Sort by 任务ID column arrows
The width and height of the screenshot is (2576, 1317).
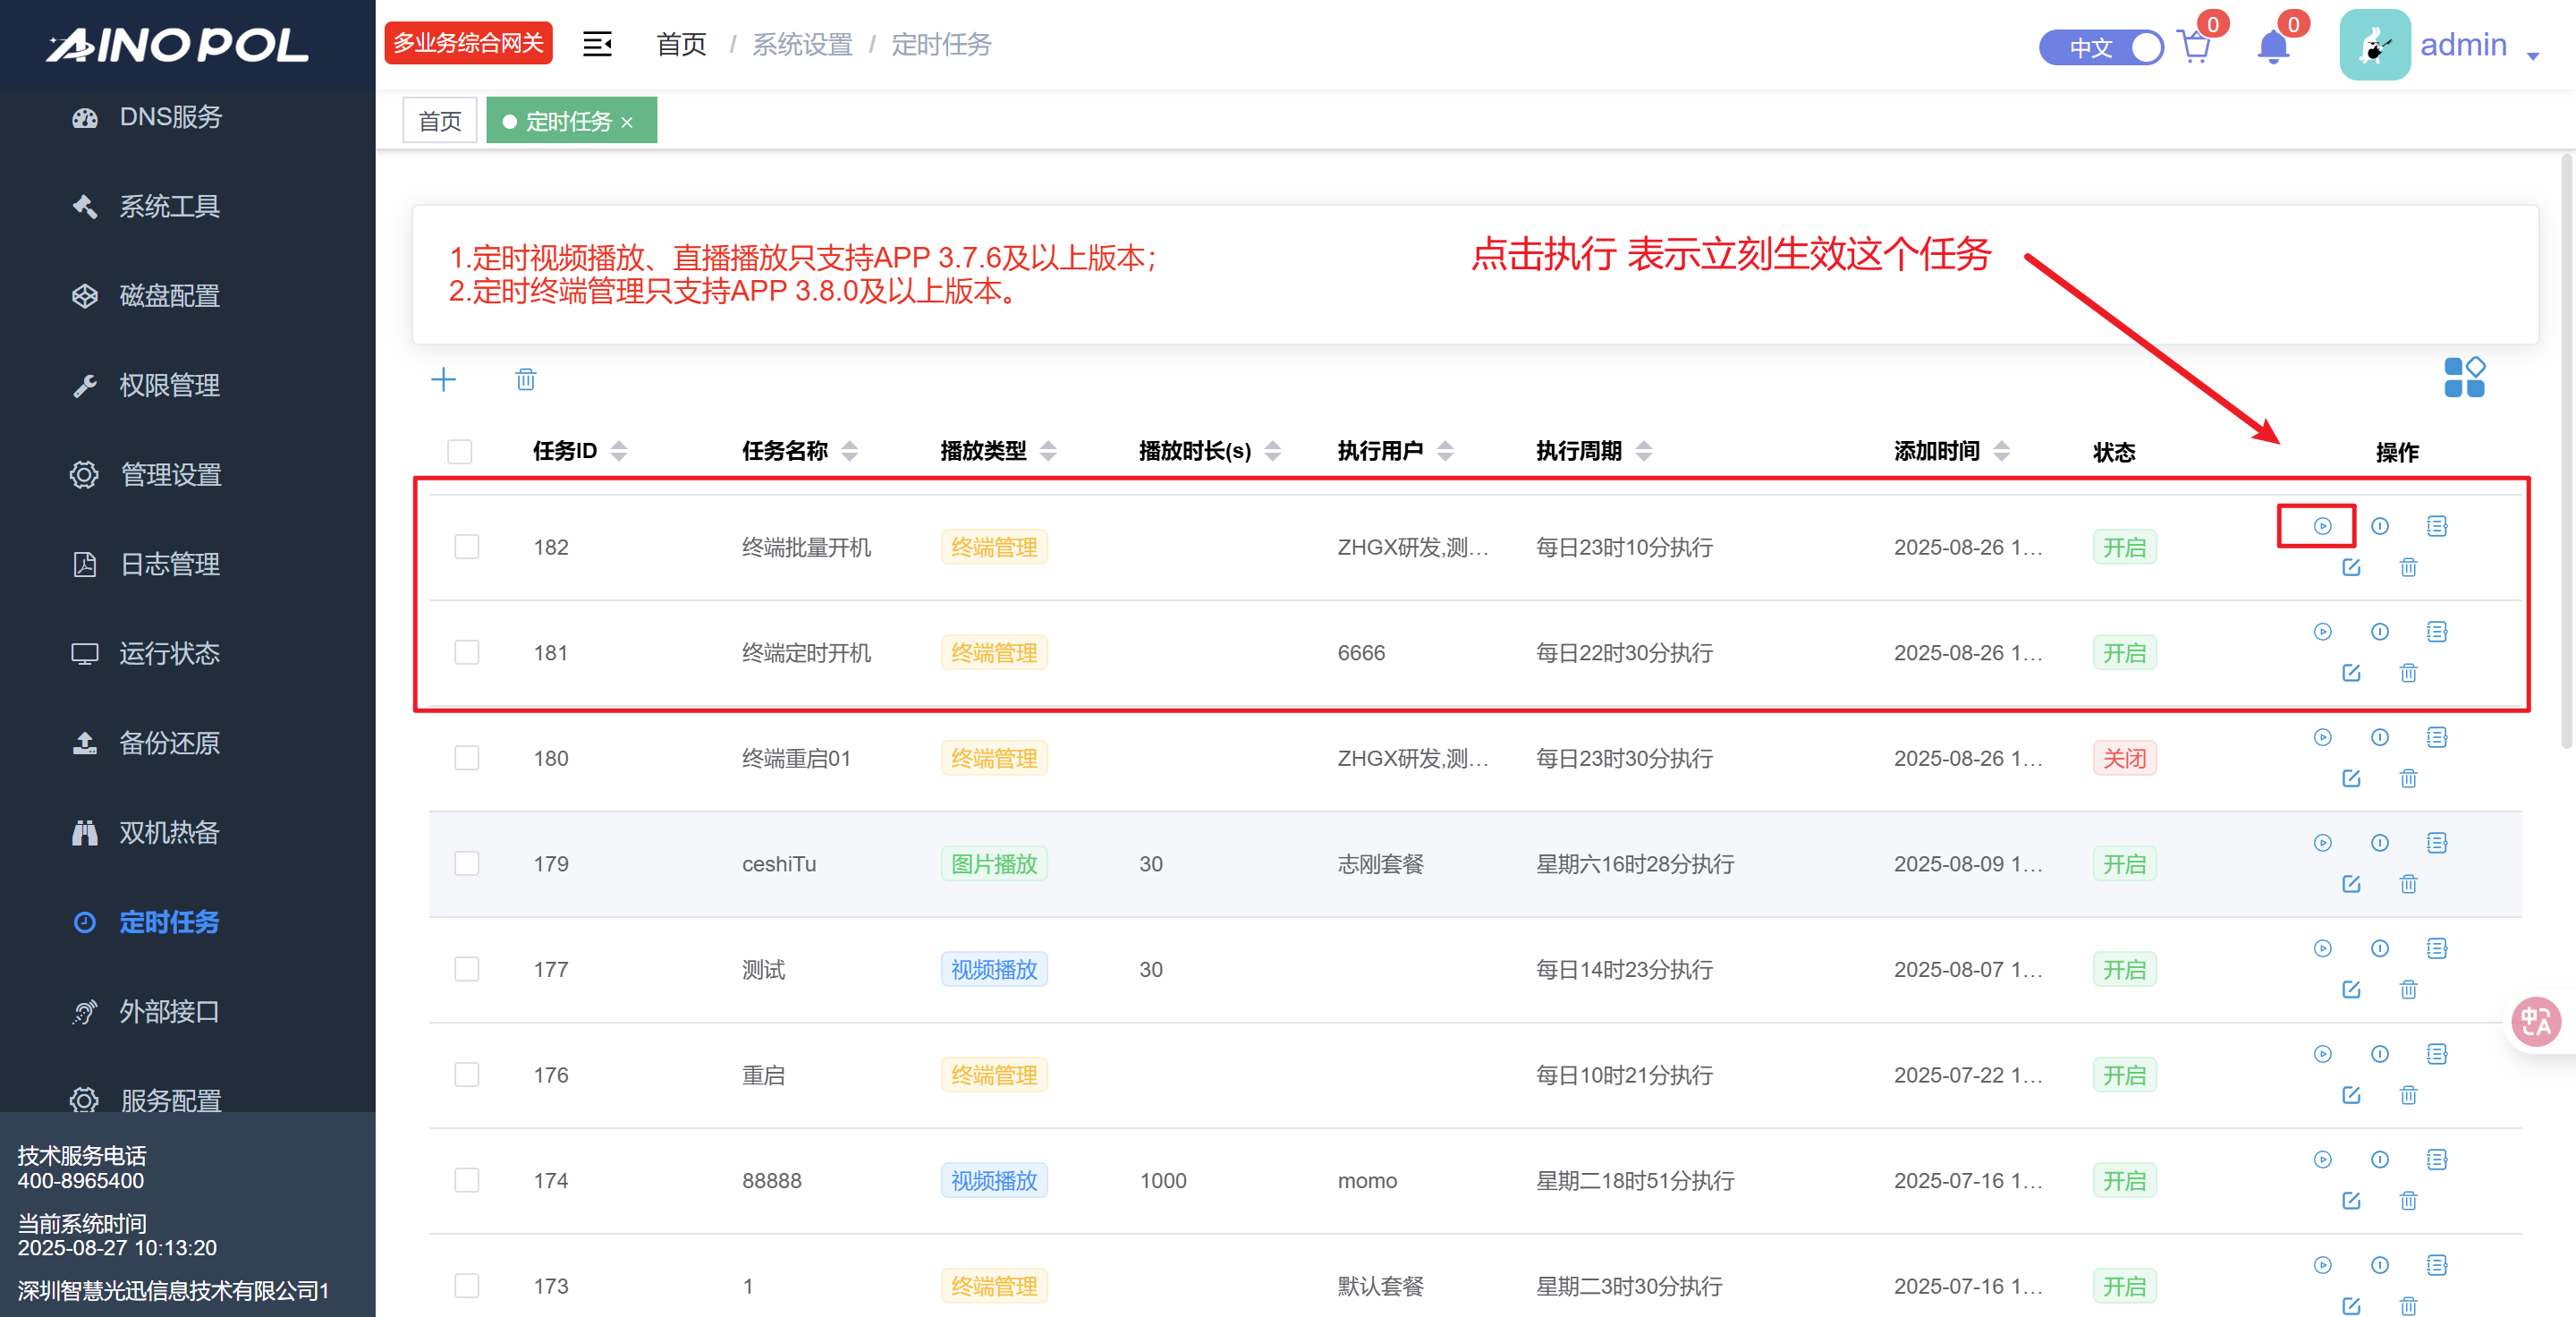619,451
